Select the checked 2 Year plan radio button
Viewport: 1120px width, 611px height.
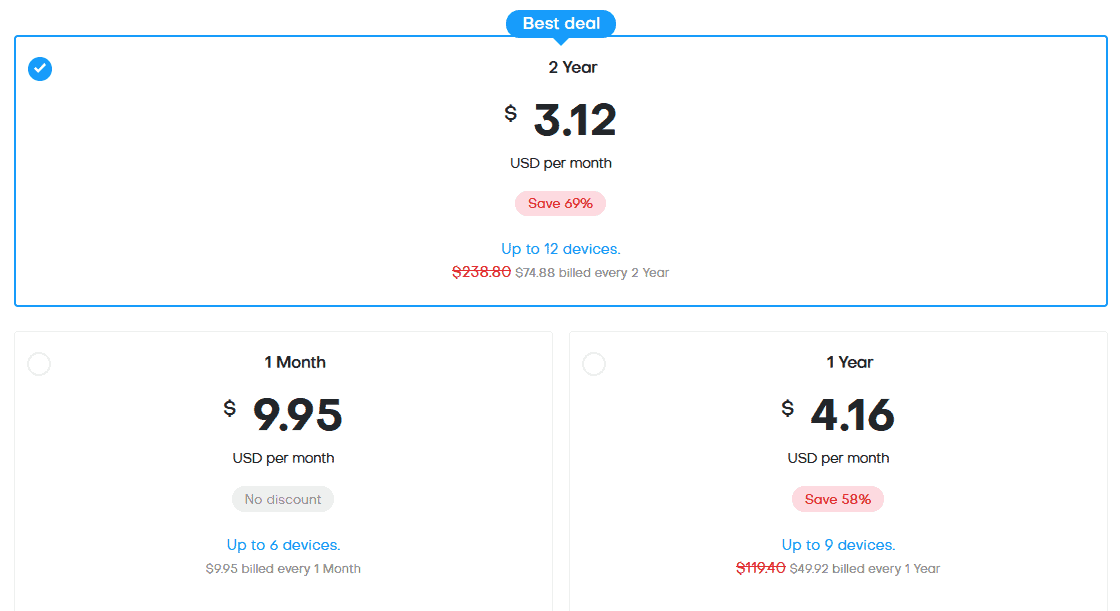(40, 69)
